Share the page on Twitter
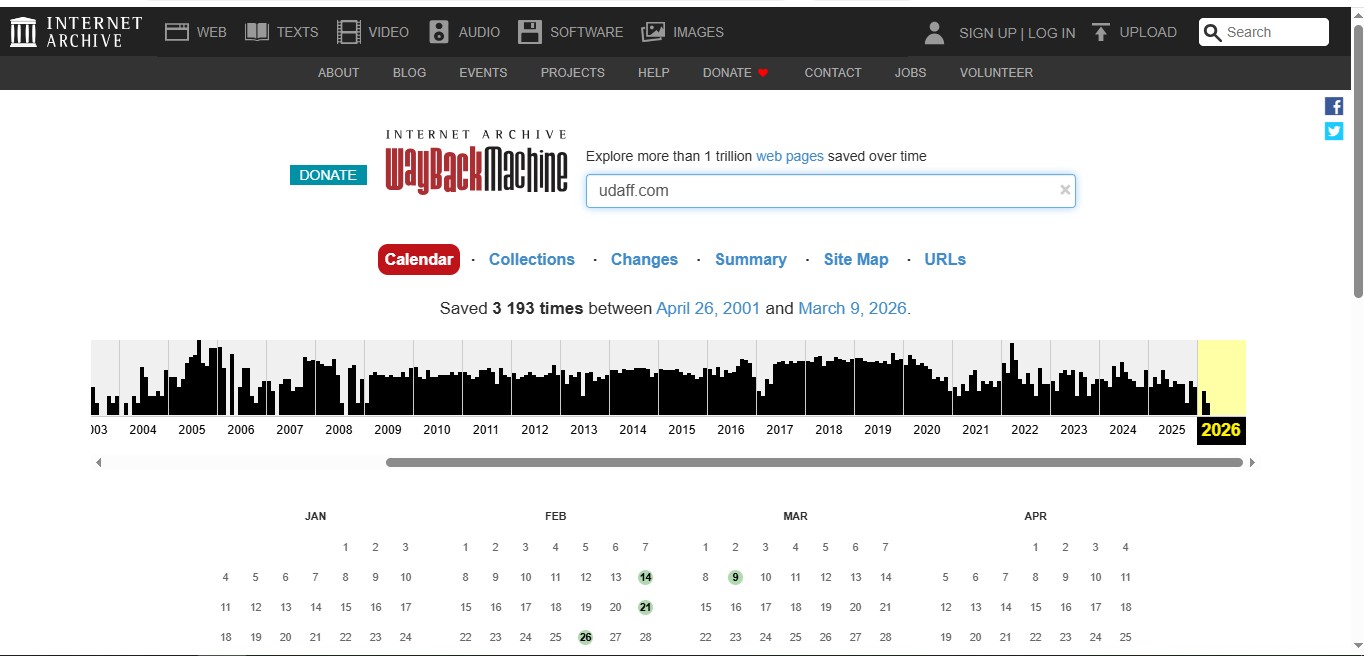 point(1334,131)
